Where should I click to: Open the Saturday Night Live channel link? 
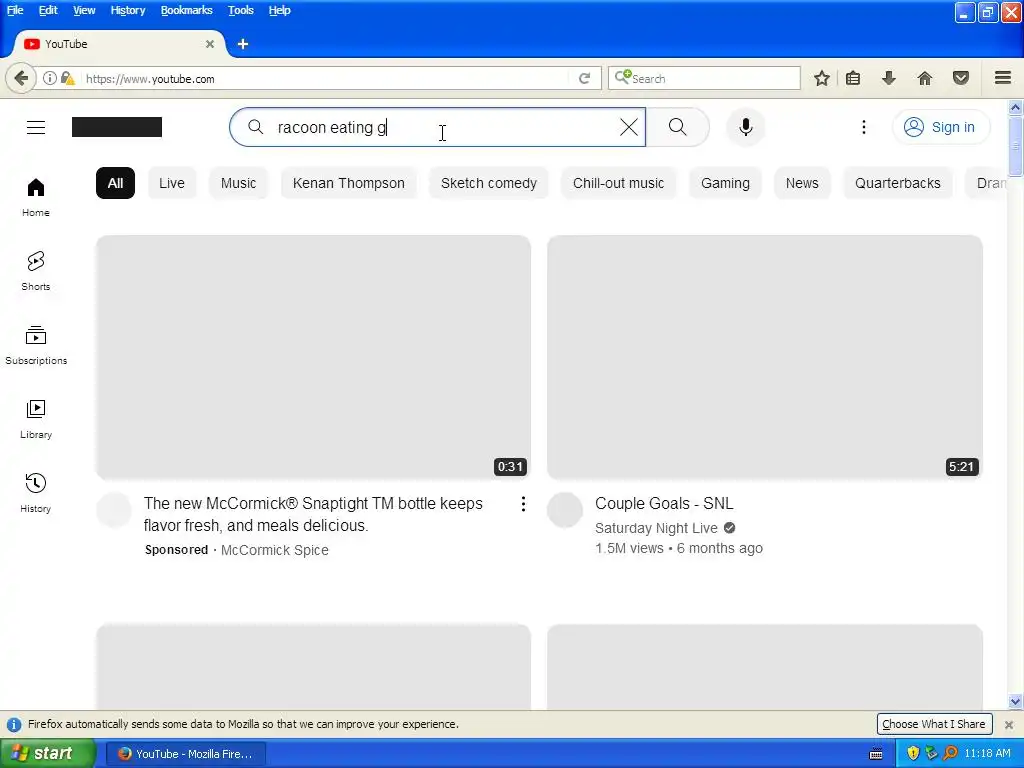click(656, 528)
